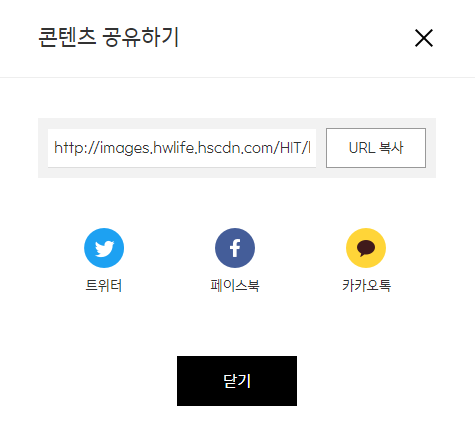Focus the share URL text field

point(182,148)
